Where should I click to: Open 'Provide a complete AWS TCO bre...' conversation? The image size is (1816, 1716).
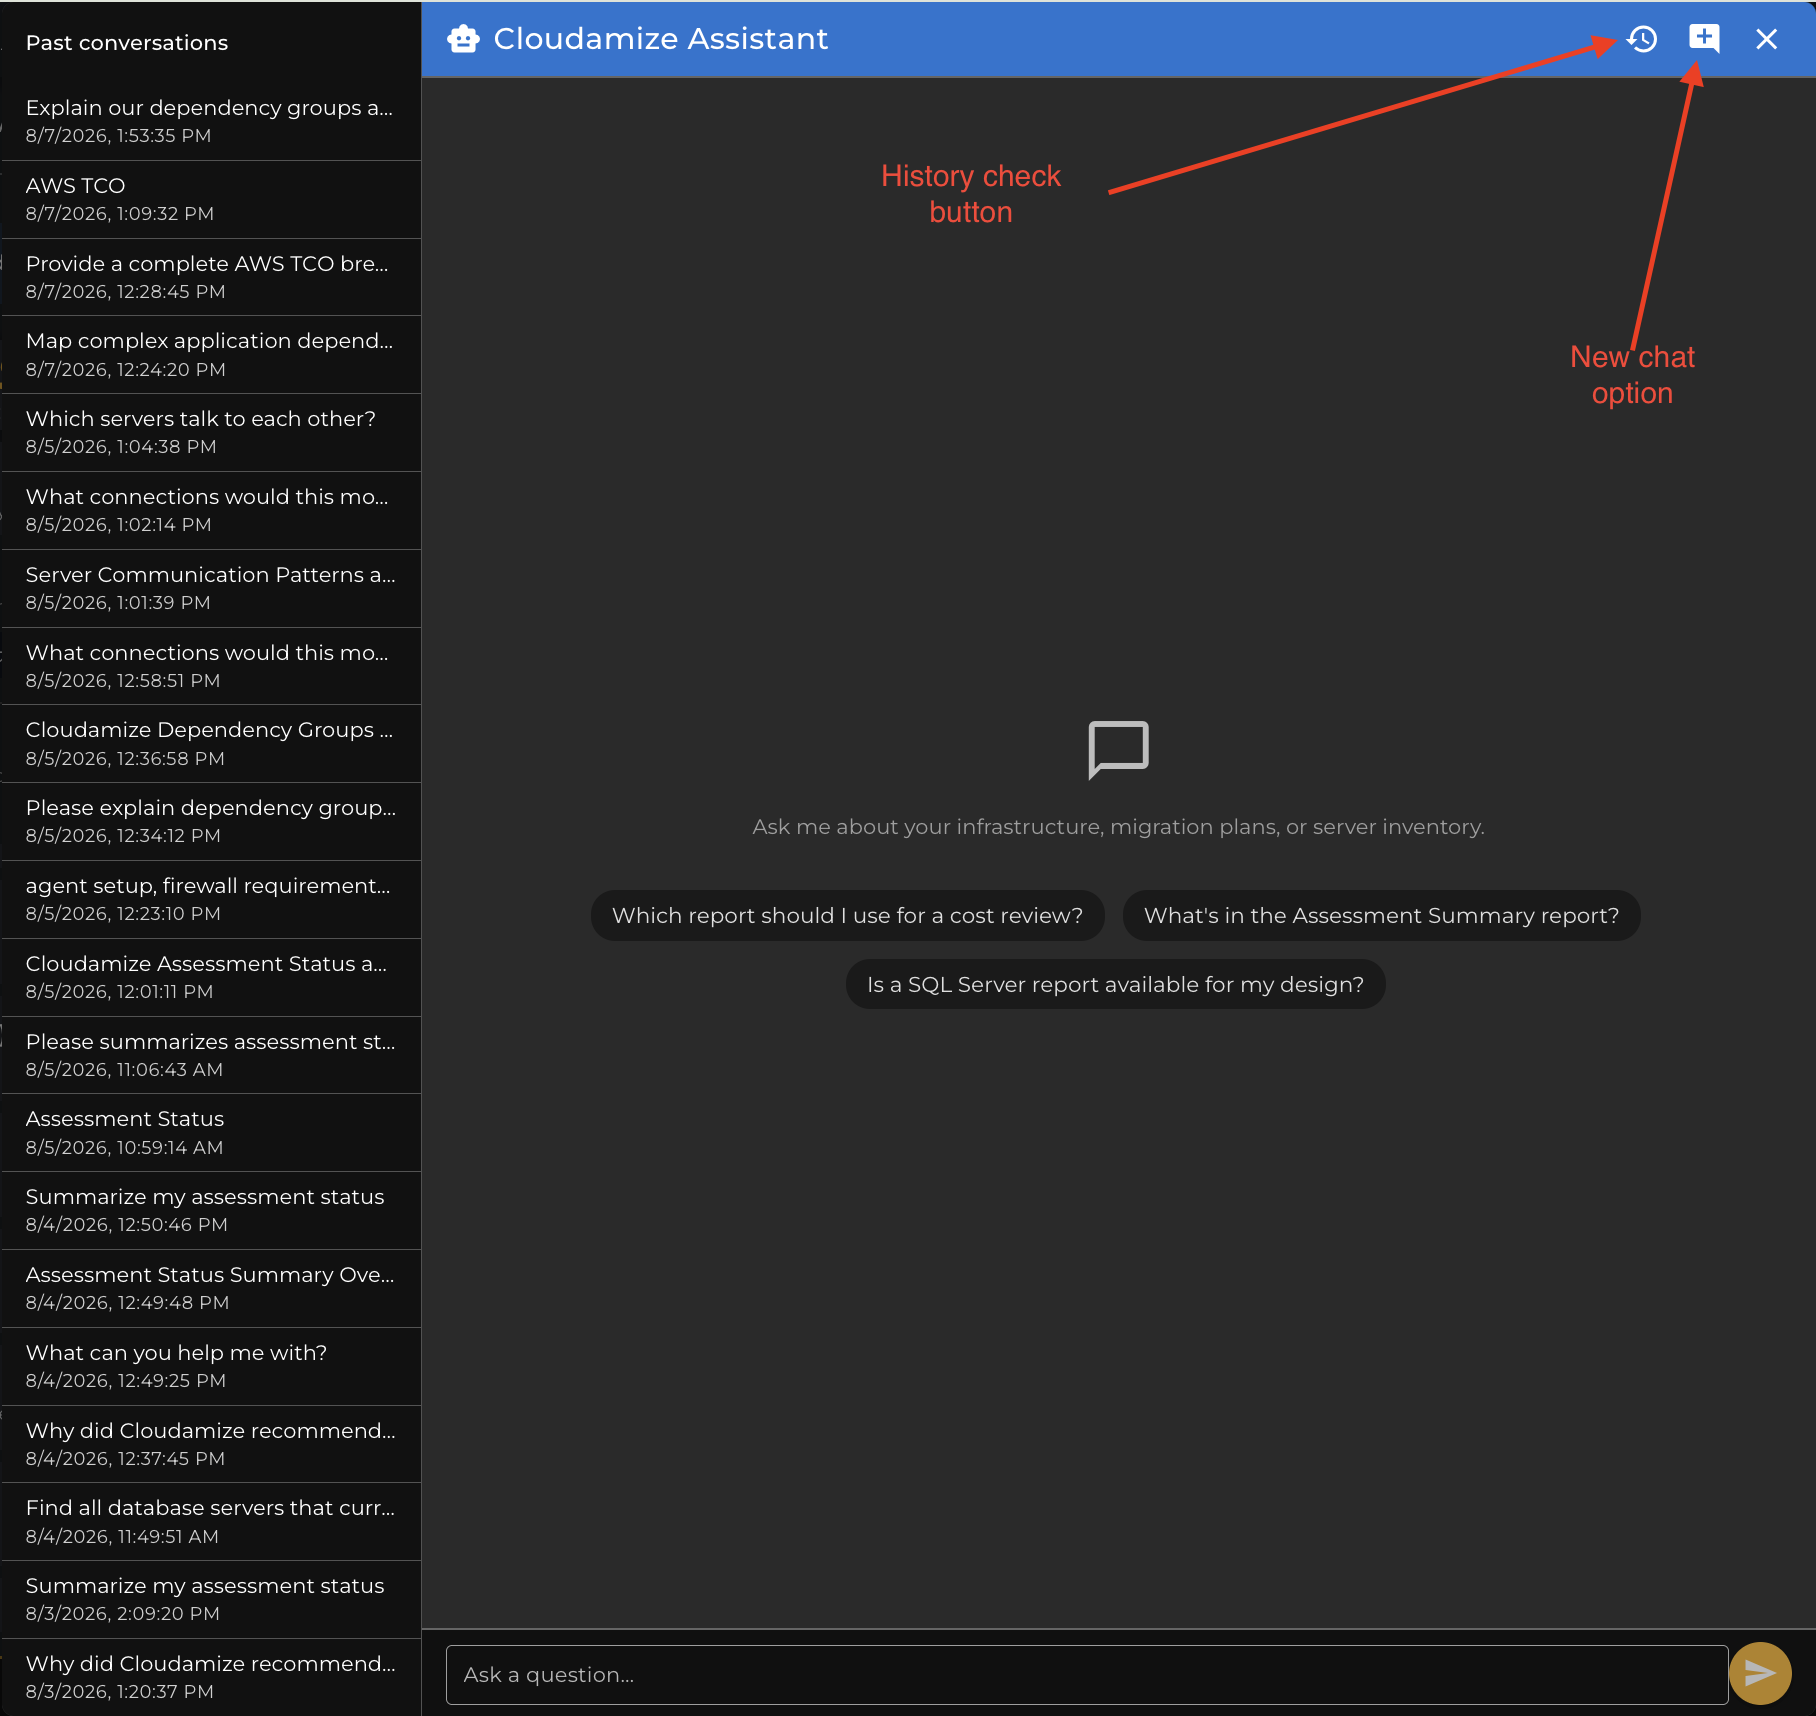pyautogui.click(x=211, y=277)
